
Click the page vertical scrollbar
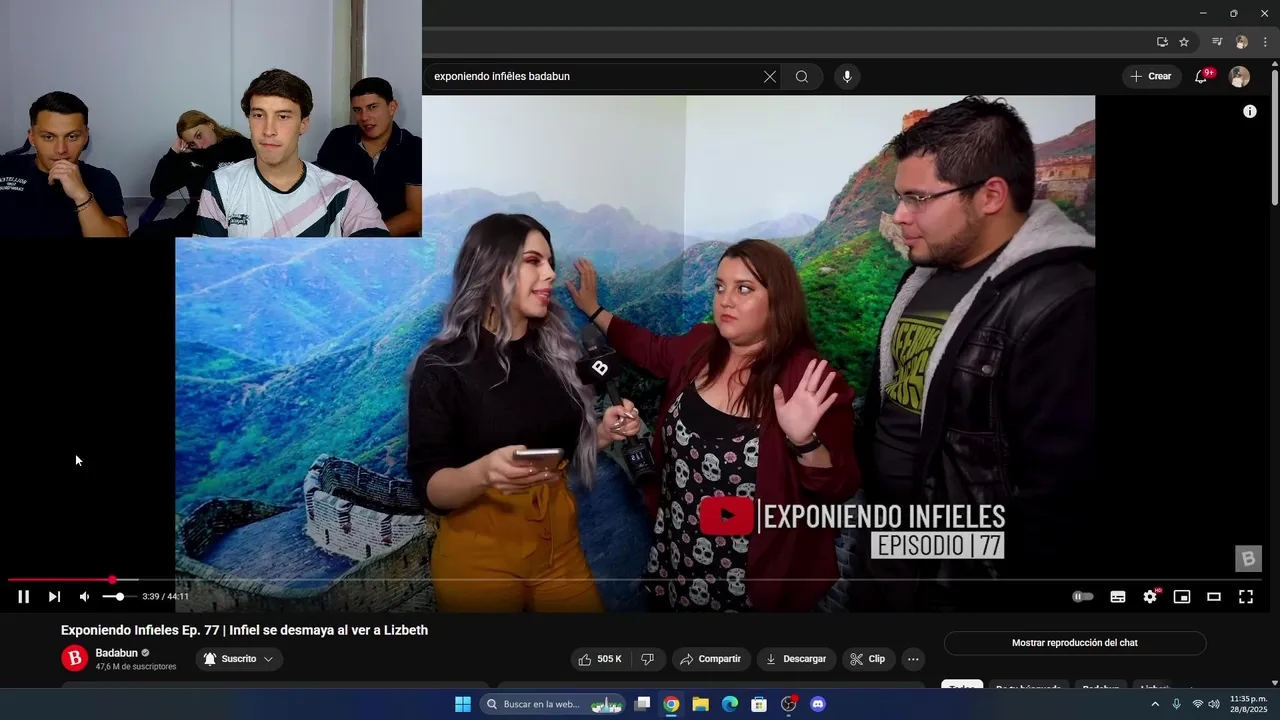(1274, 138)
